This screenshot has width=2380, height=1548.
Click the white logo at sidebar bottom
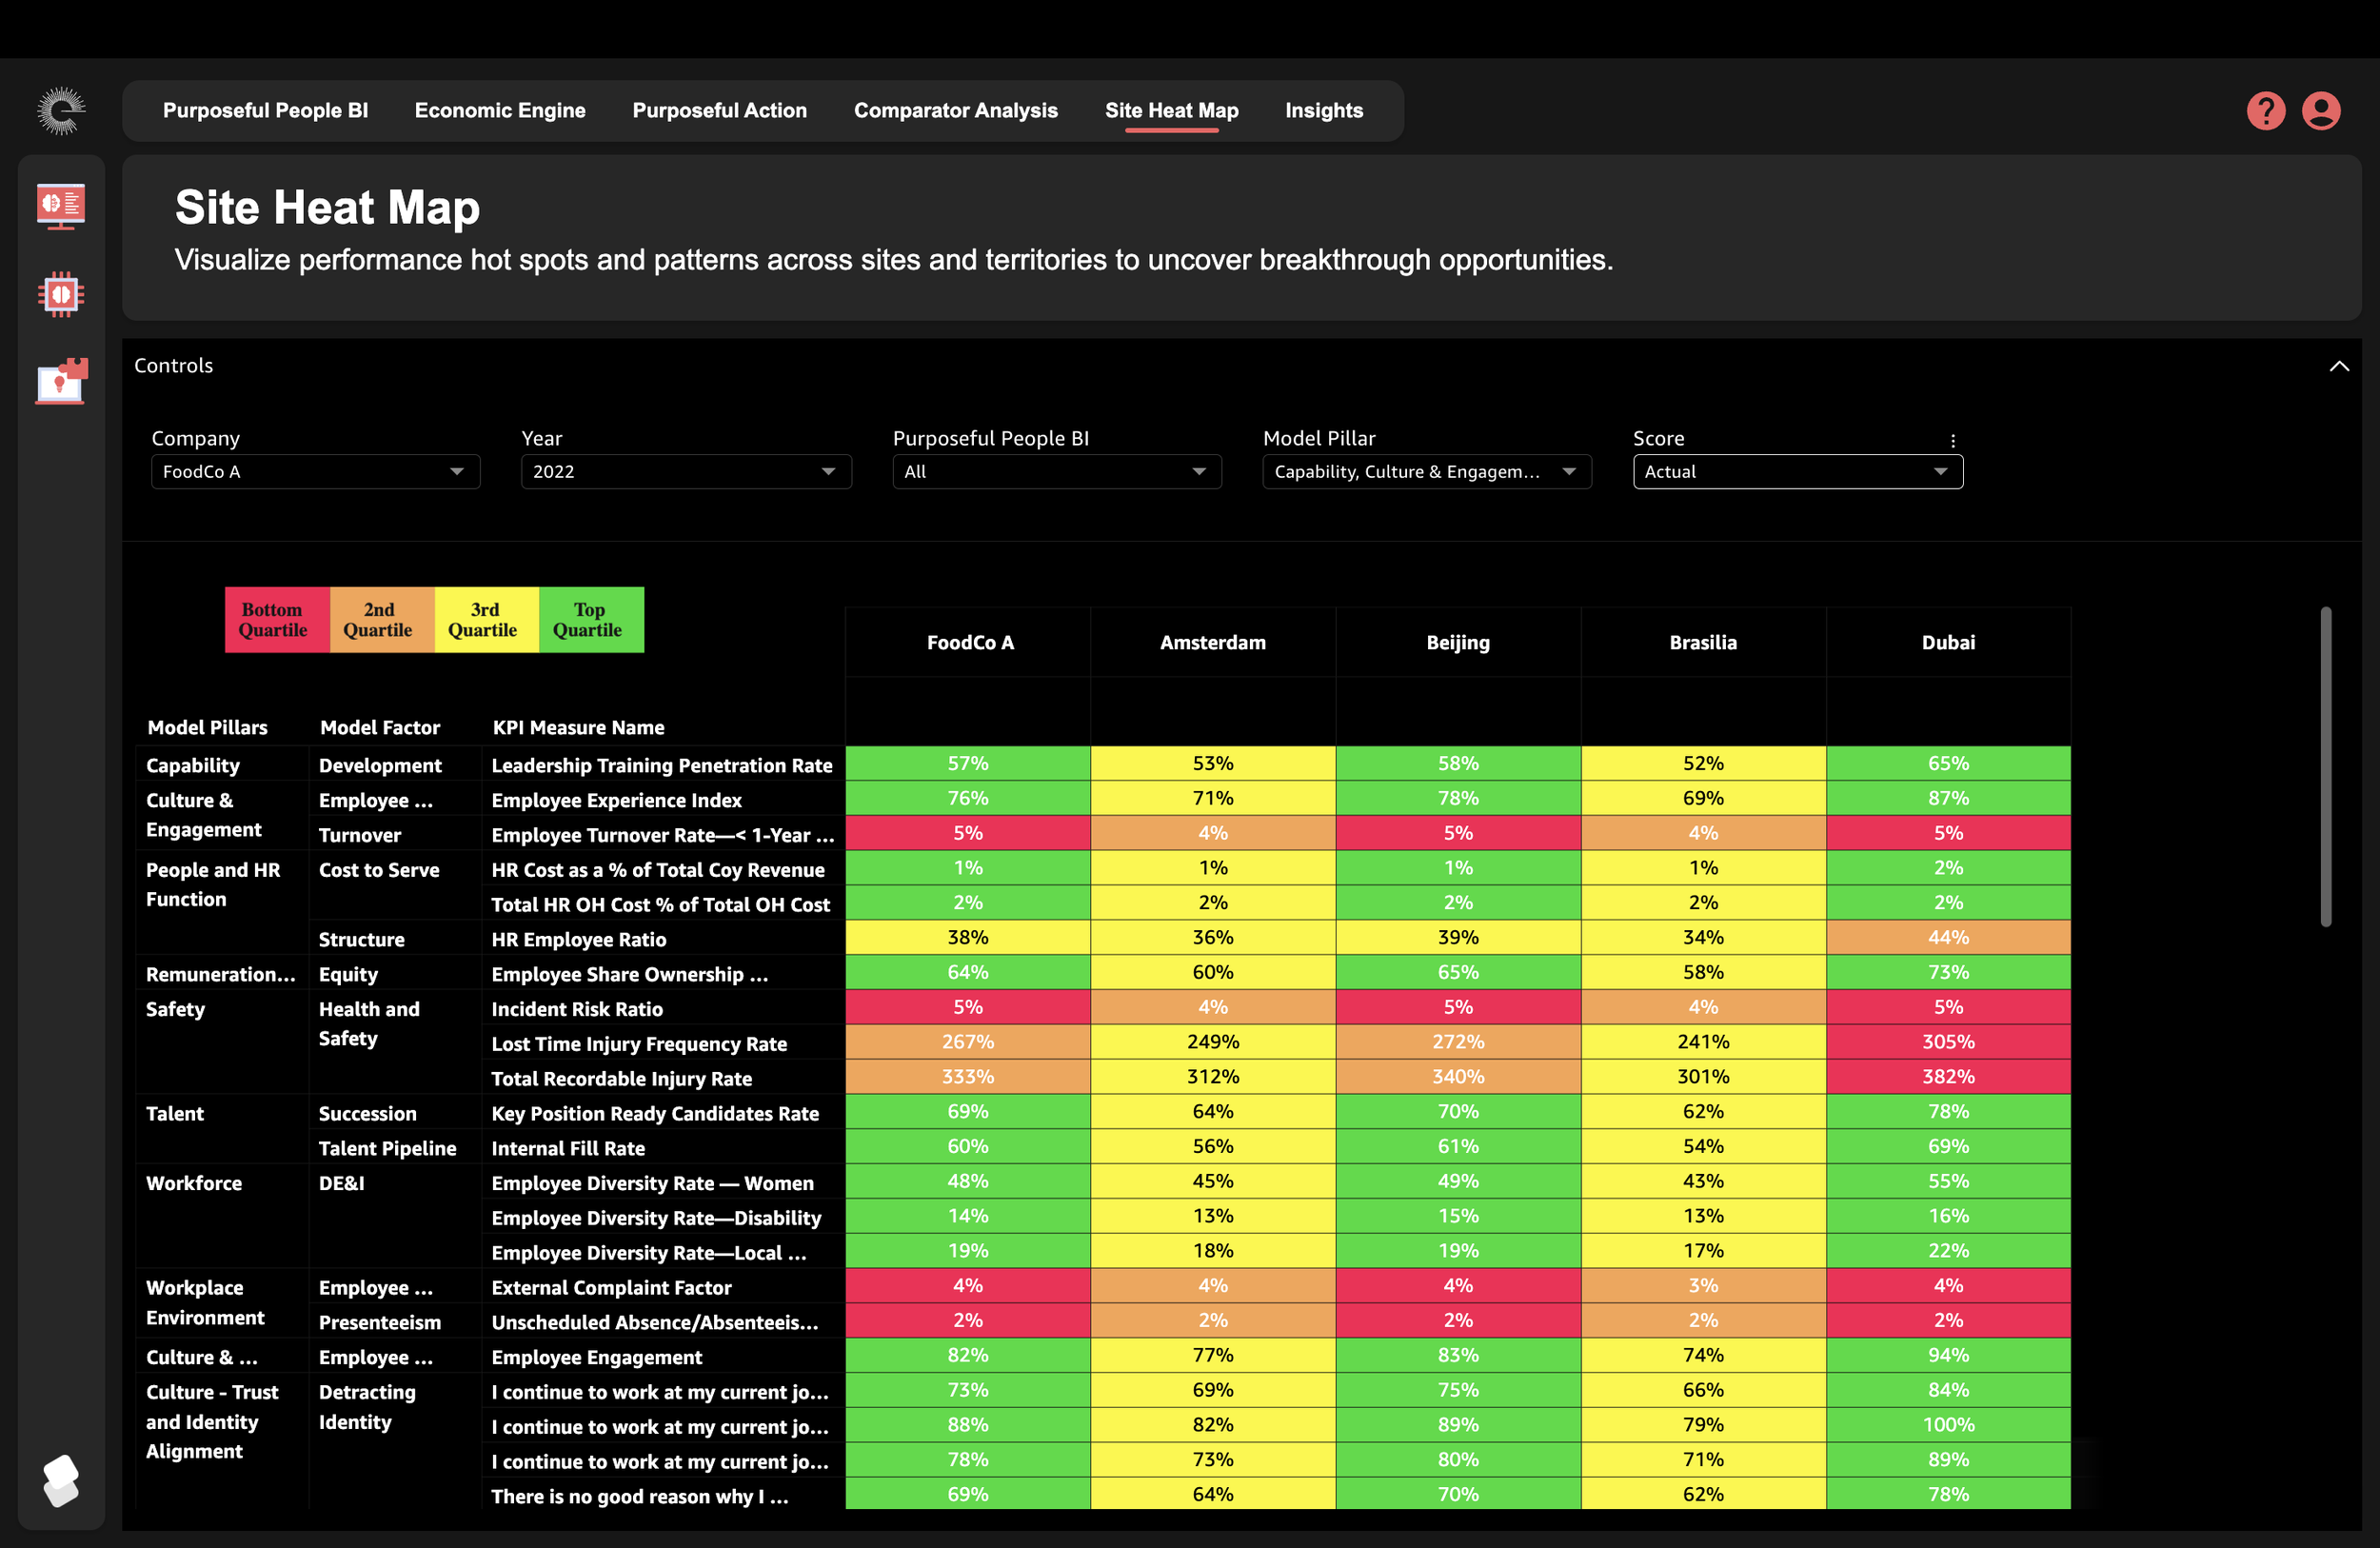pos(61,1479)
